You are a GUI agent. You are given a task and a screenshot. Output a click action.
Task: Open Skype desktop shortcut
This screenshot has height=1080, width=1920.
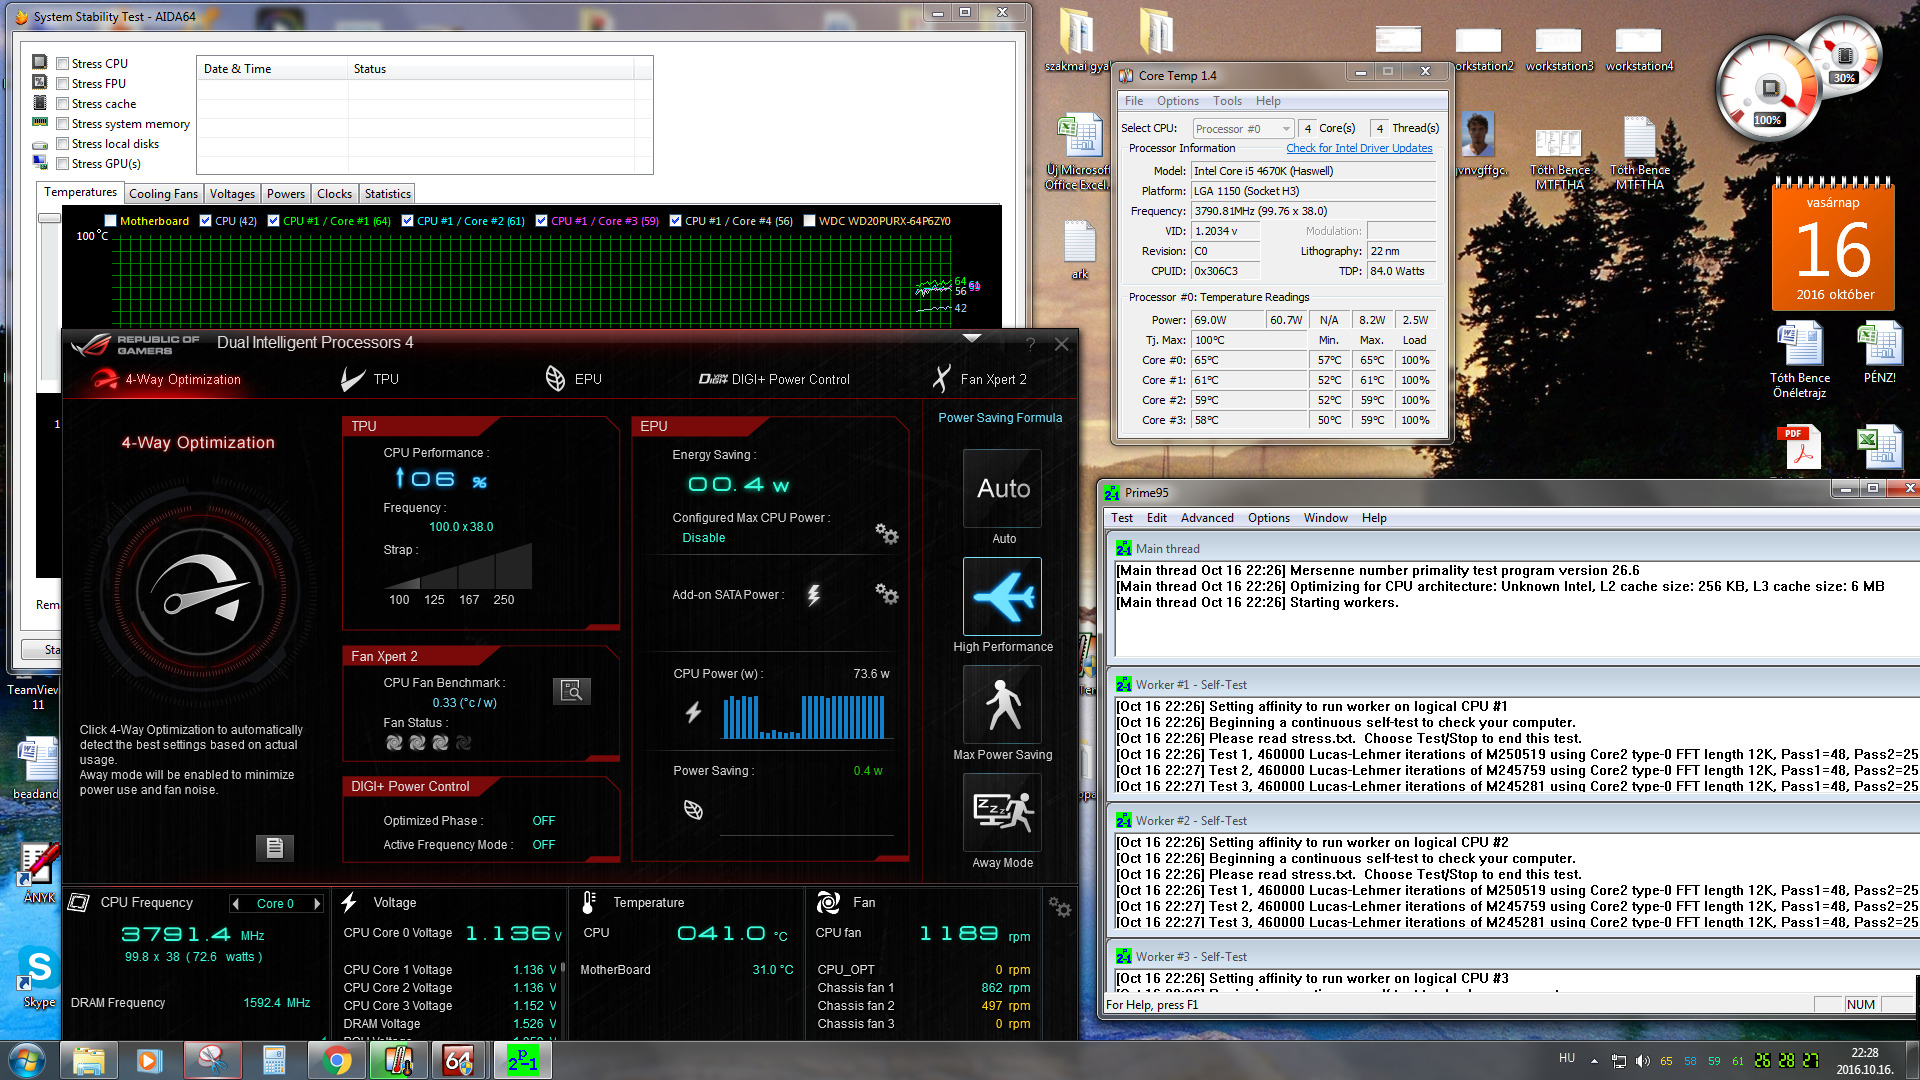tap(39, 977)
